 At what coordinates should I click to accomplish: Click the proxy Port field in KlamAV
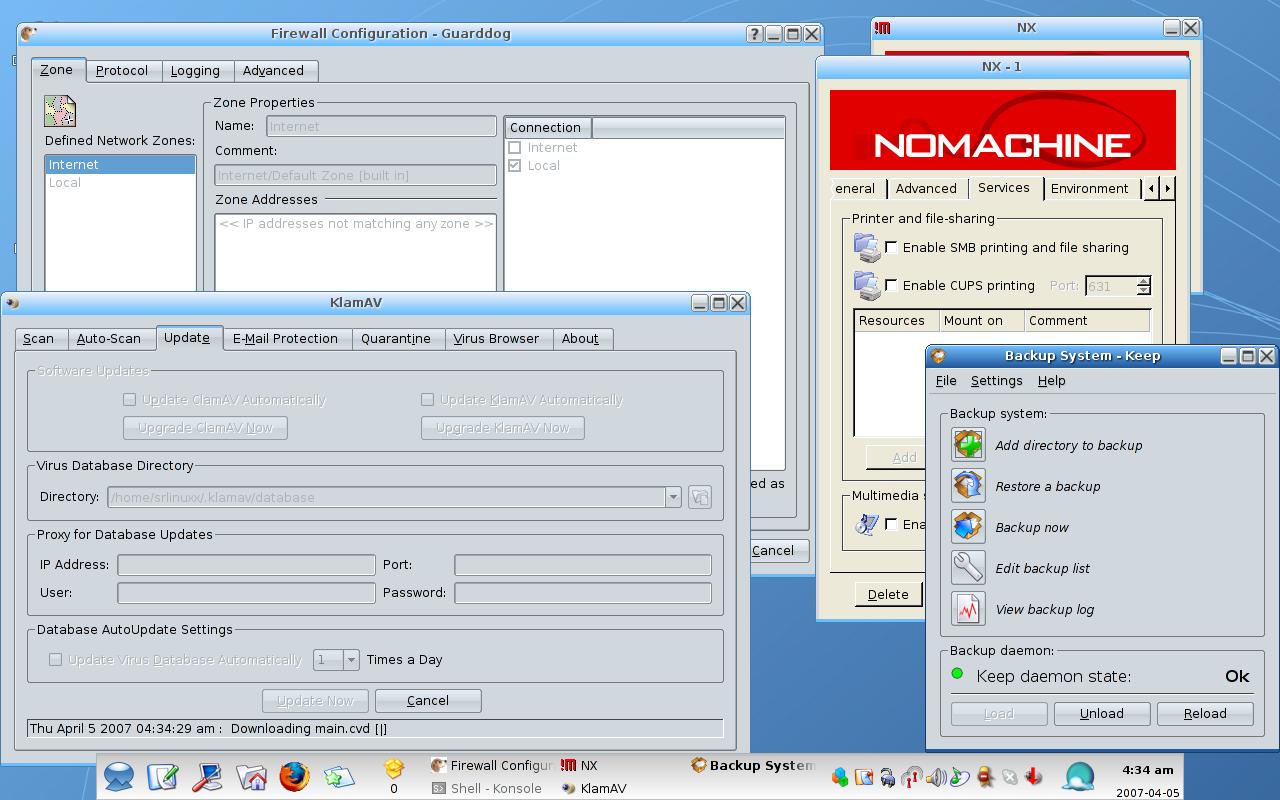pyautogui.click(x=583, y=565)
